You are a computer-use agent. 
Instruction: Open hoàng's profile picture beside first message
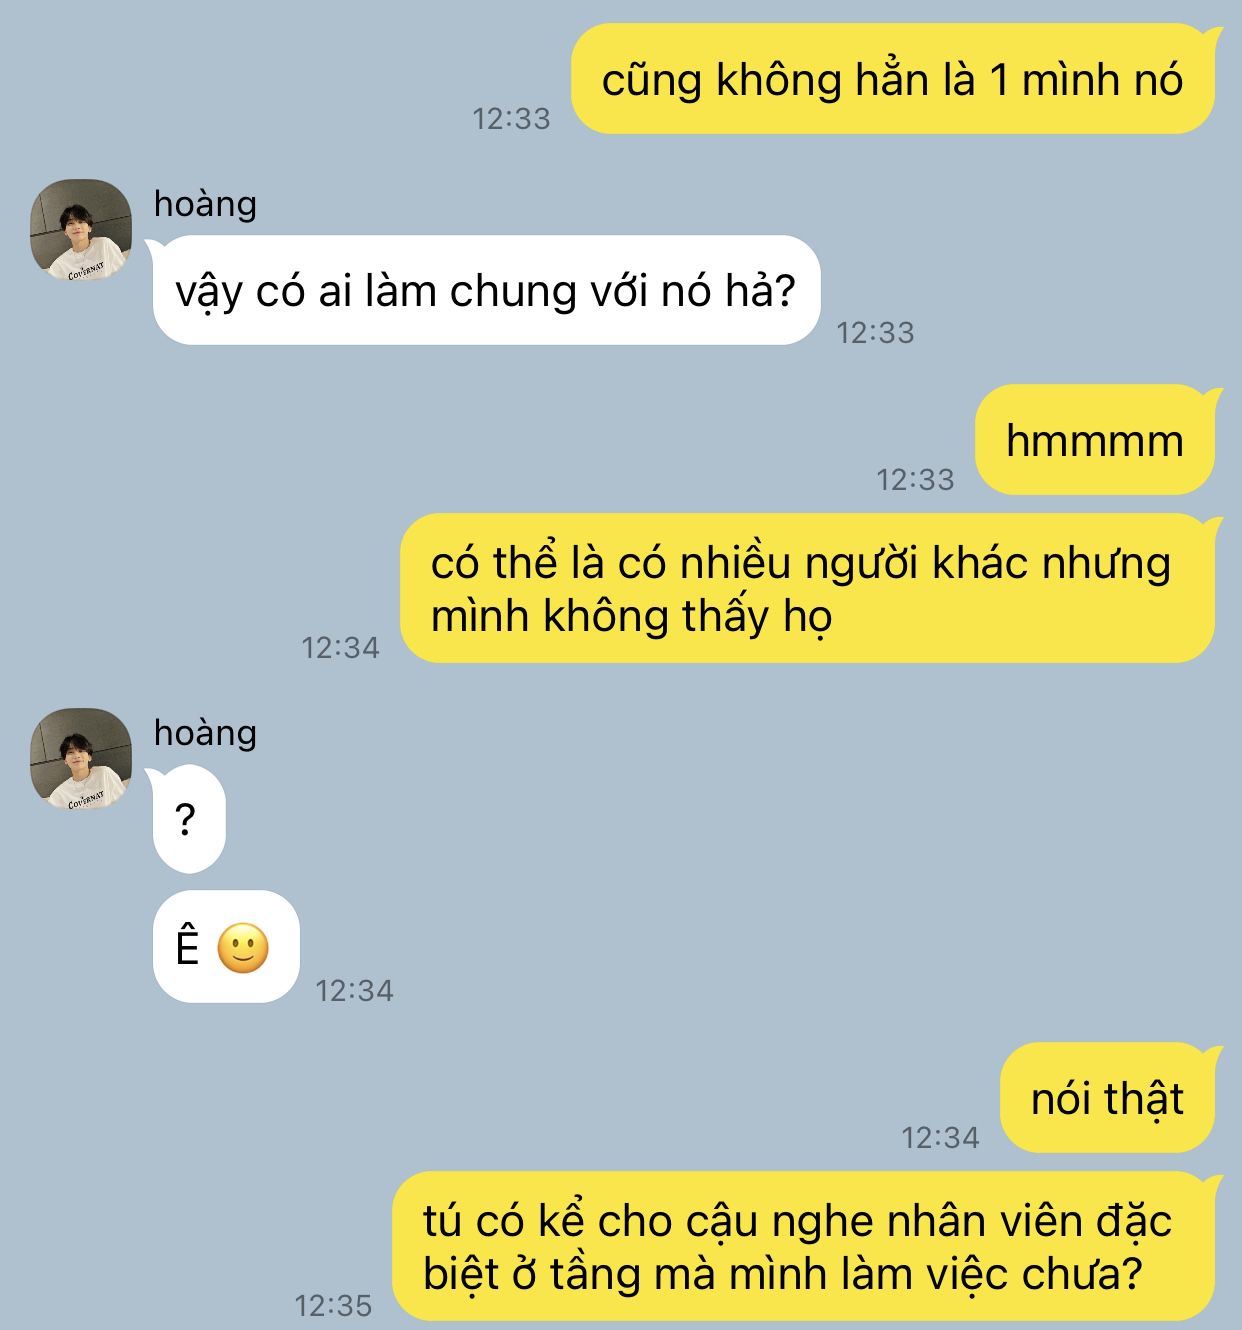pos(81,229)
